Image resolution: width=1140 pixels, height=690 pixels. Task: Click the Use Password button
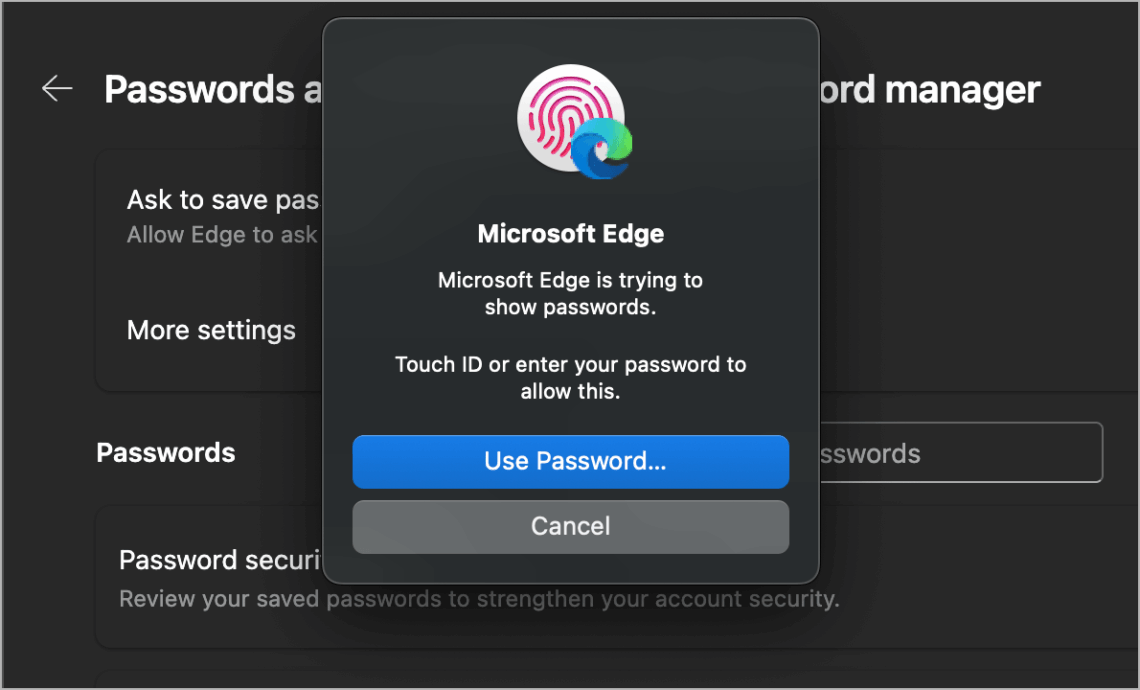(x=570, y=461)
